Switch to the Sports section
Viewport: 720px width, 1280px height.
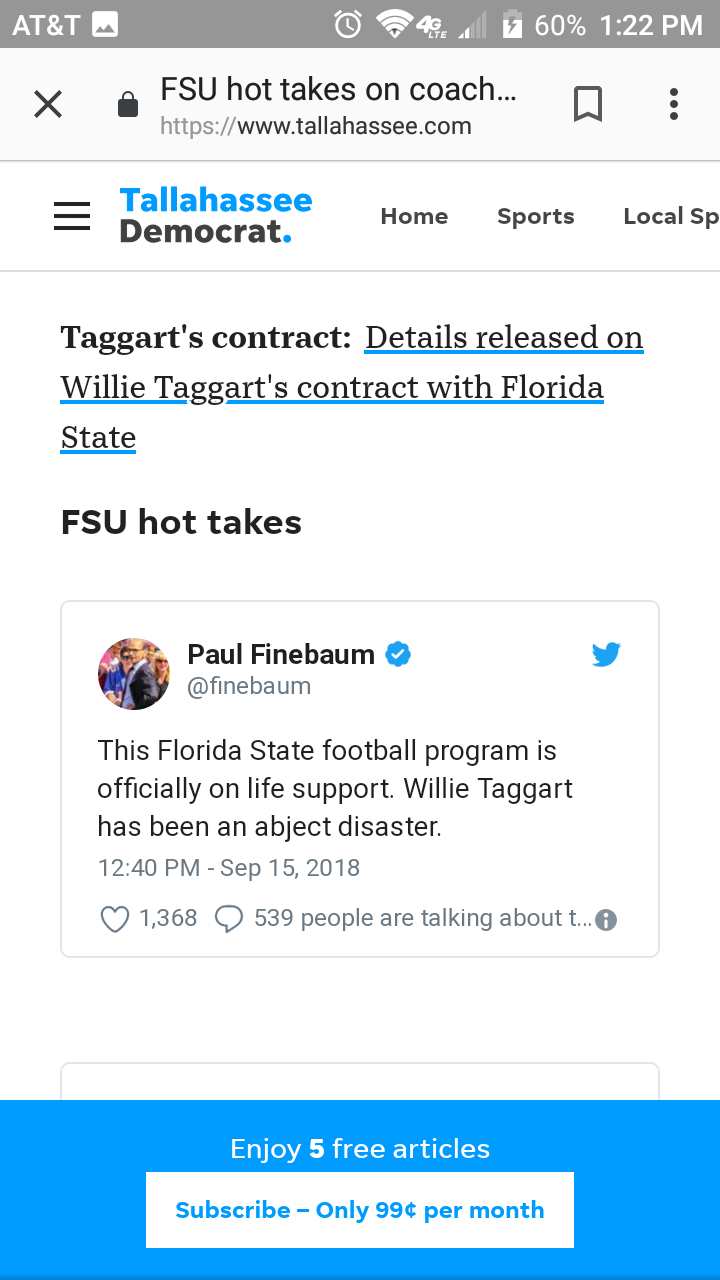pyautogui.click(x=536, y=216)
